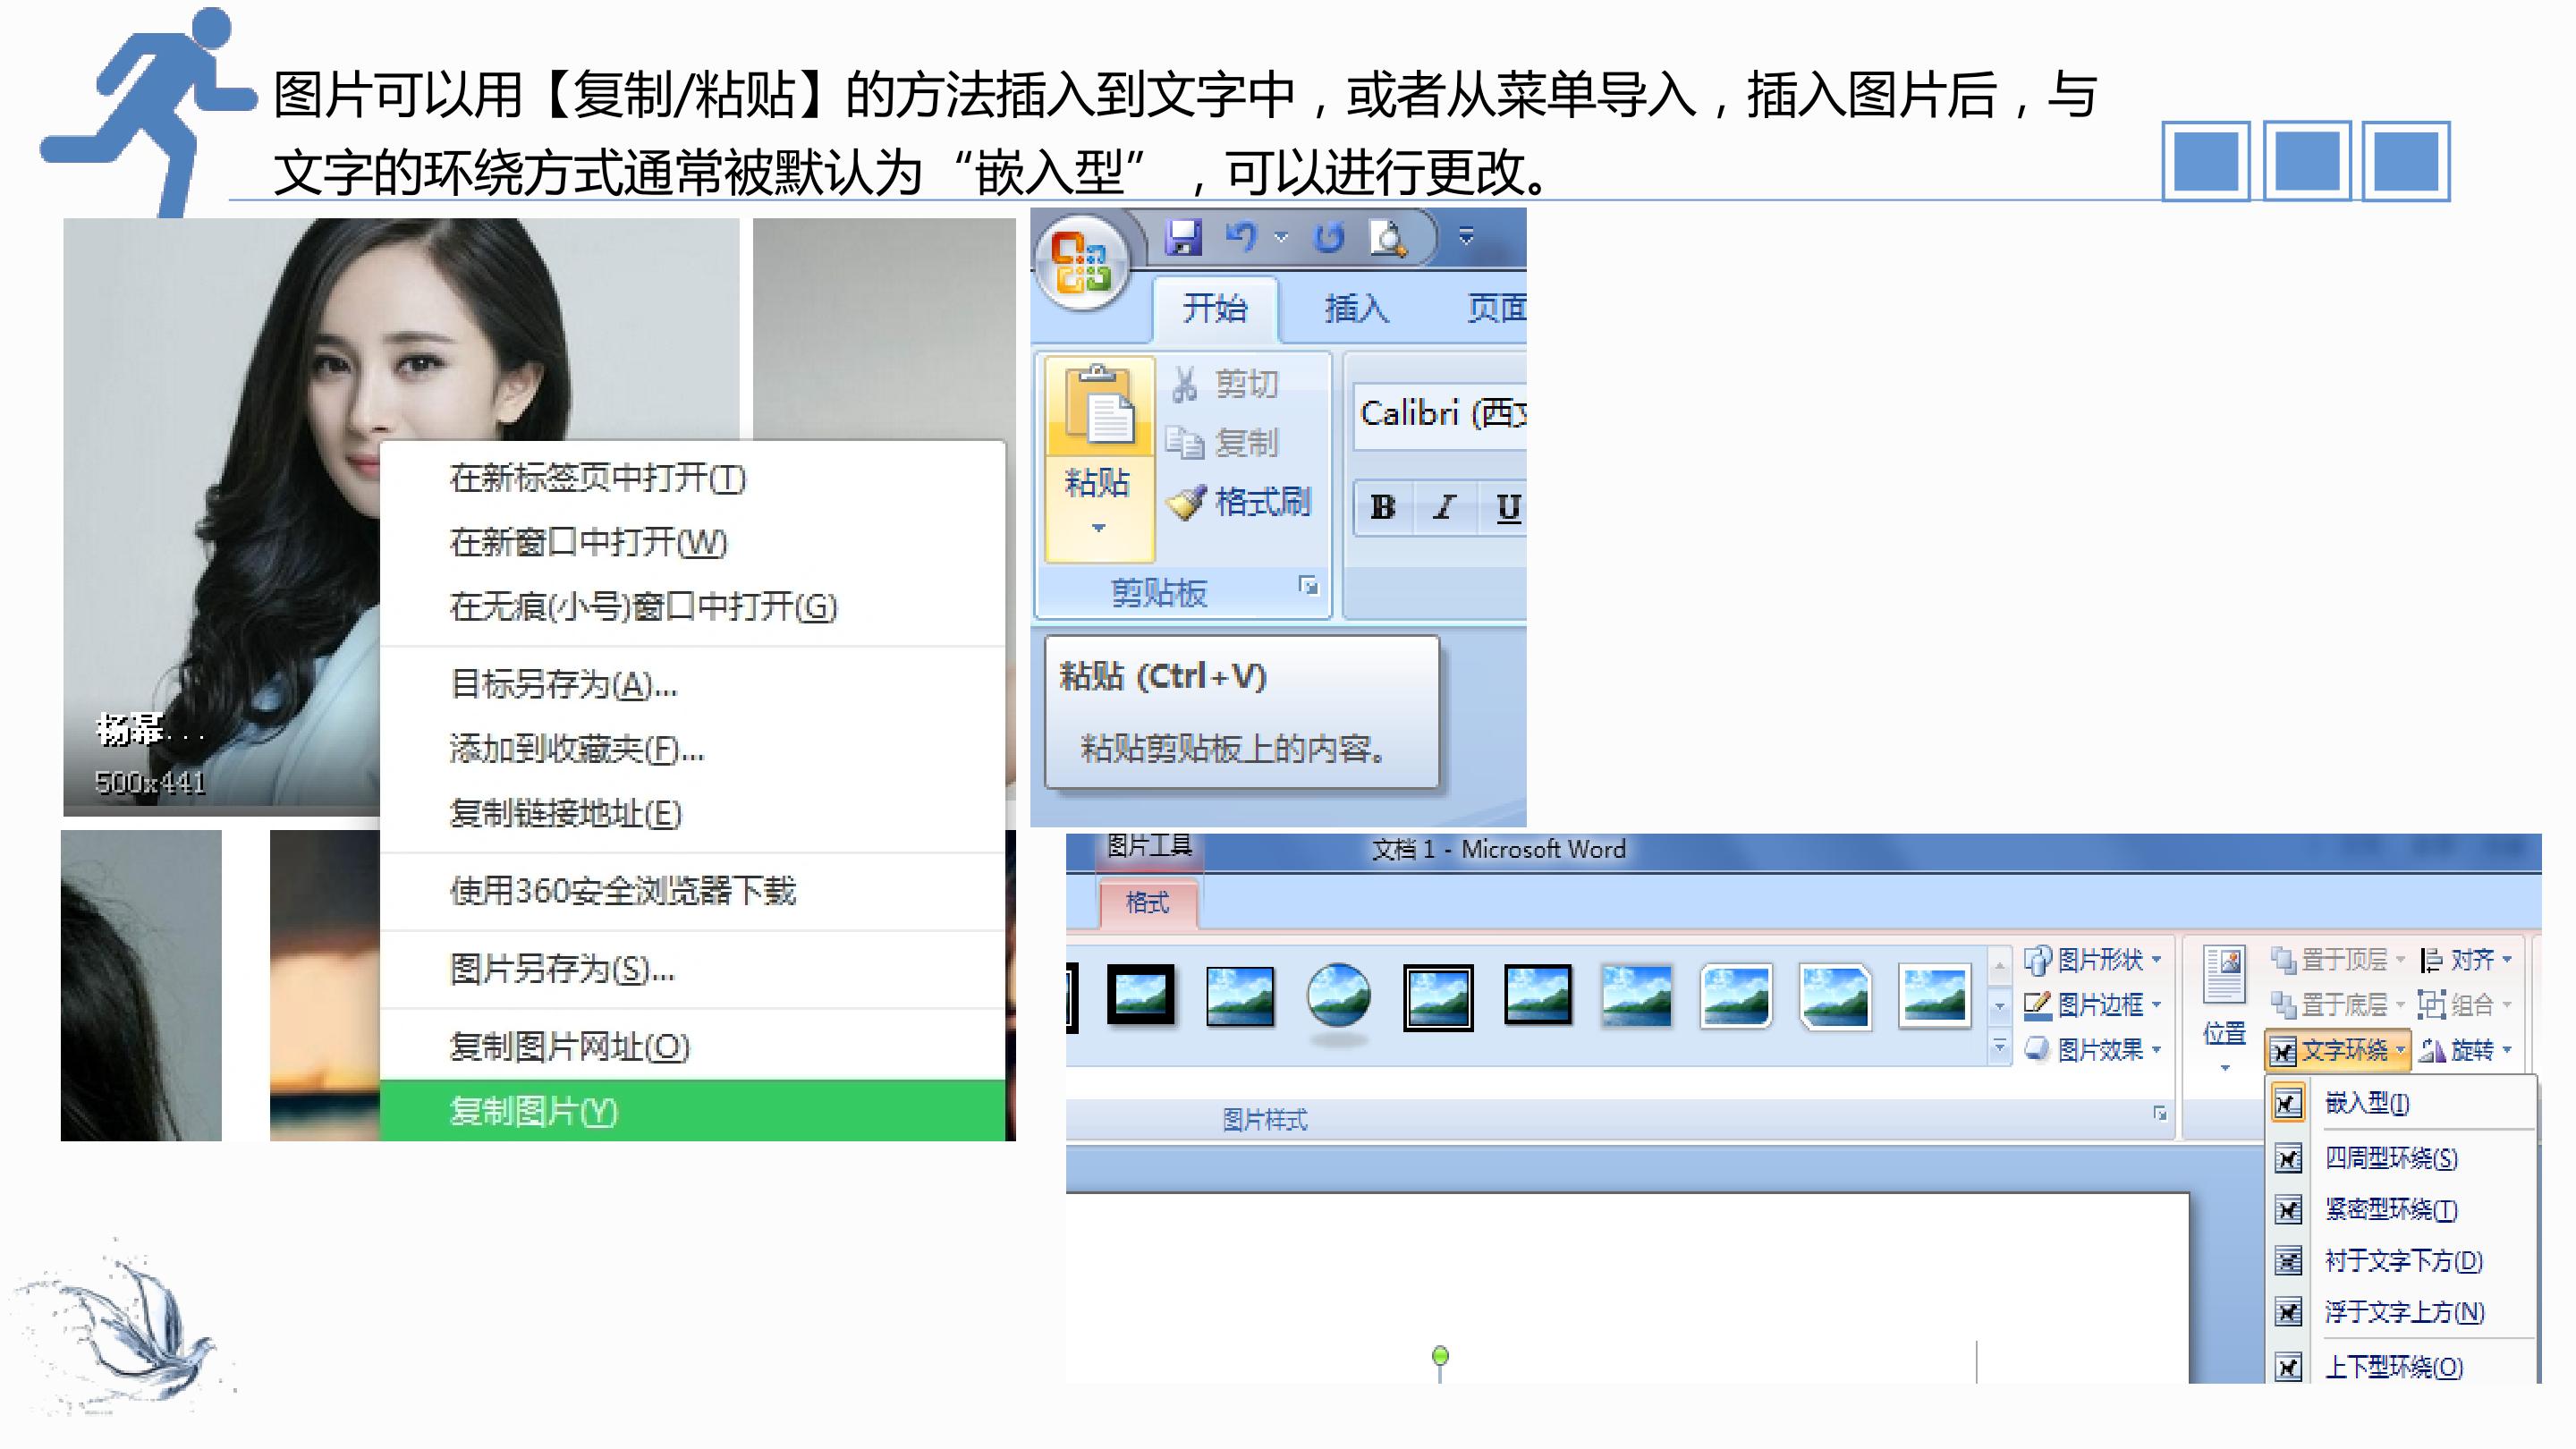Toggle Bold formatting button

[x=1383, y=508]
